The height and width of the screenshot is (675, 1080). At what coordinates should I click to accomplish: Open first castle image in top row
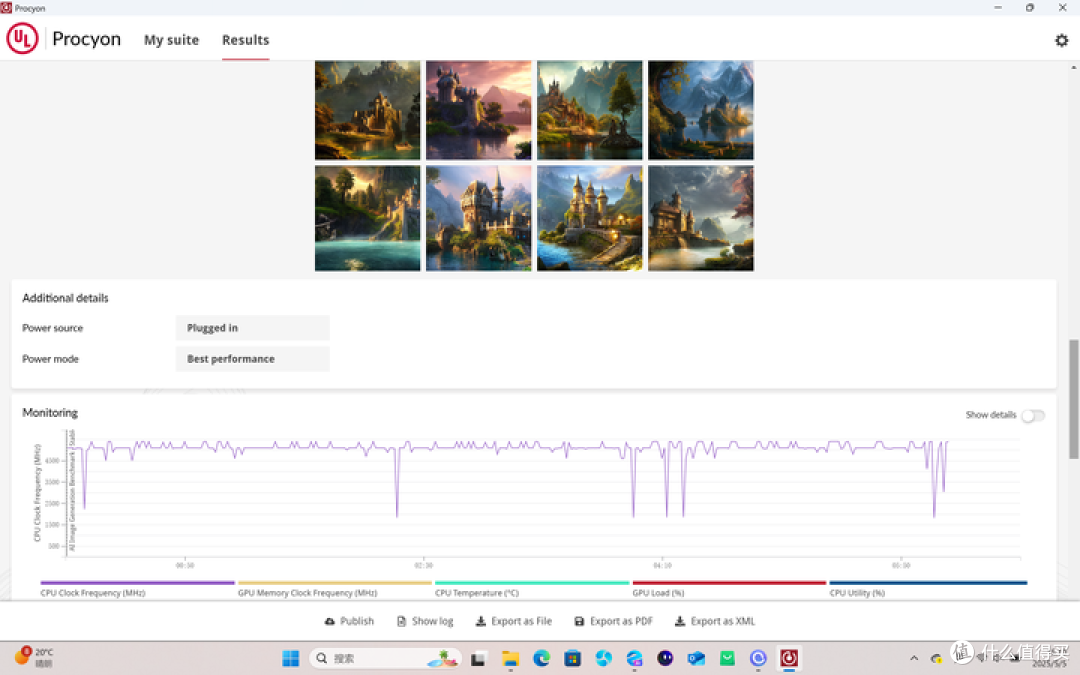coord(367,110)
